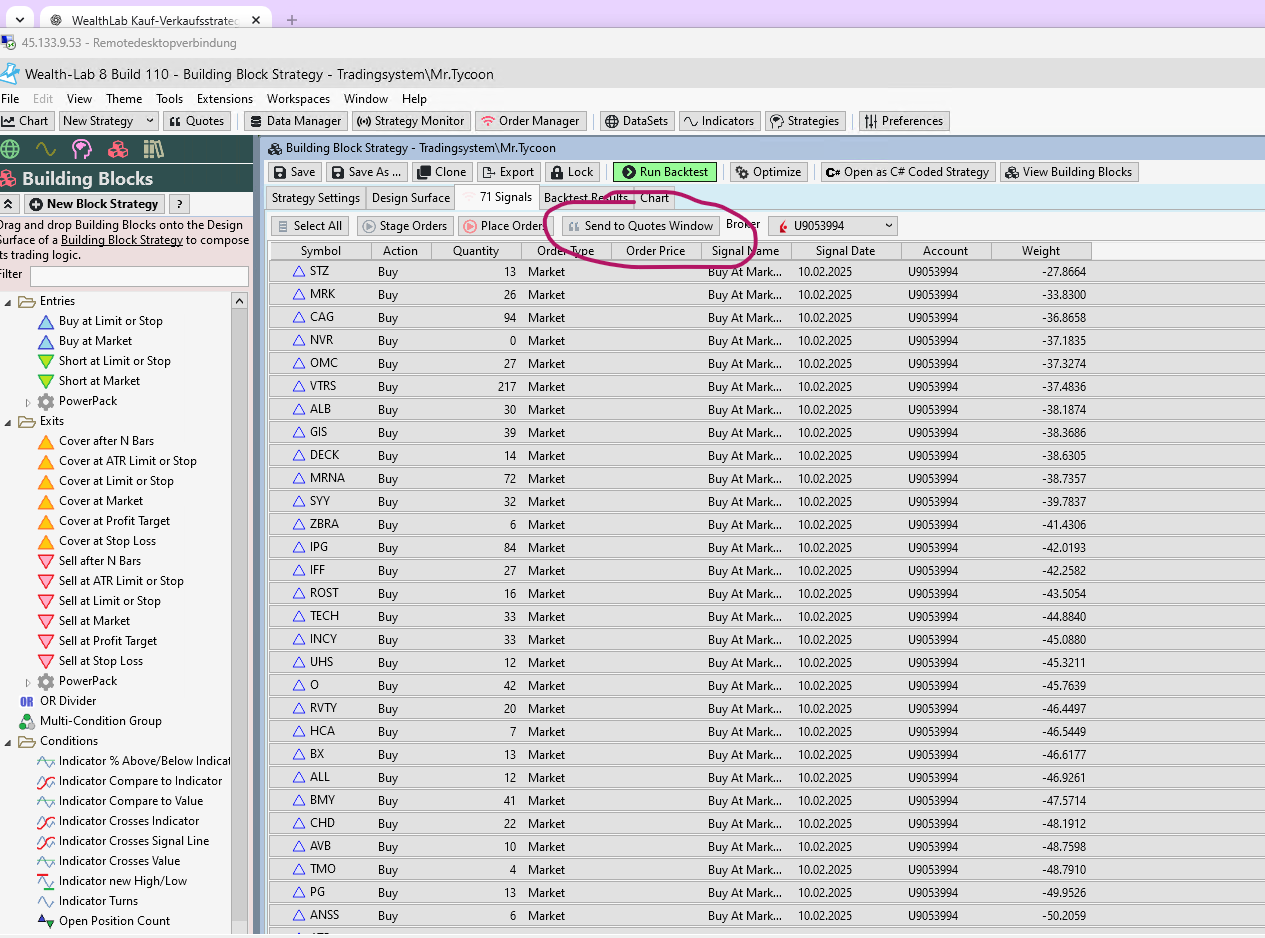Image resolution: width=1265 pixels, height=938 pixels.
Task: Click the Building Block Strategy help link
Action: coord(122,240)
